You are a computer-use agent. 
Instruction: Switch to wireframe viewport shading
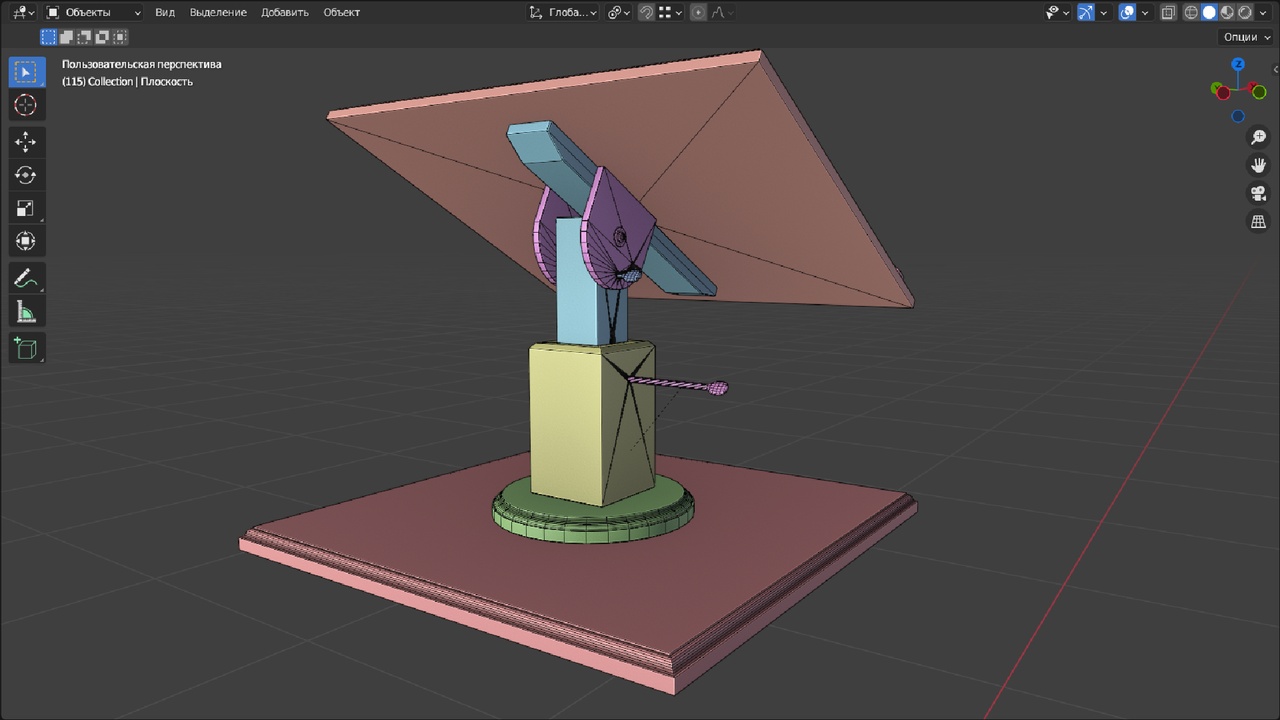tap(1191, 12)
